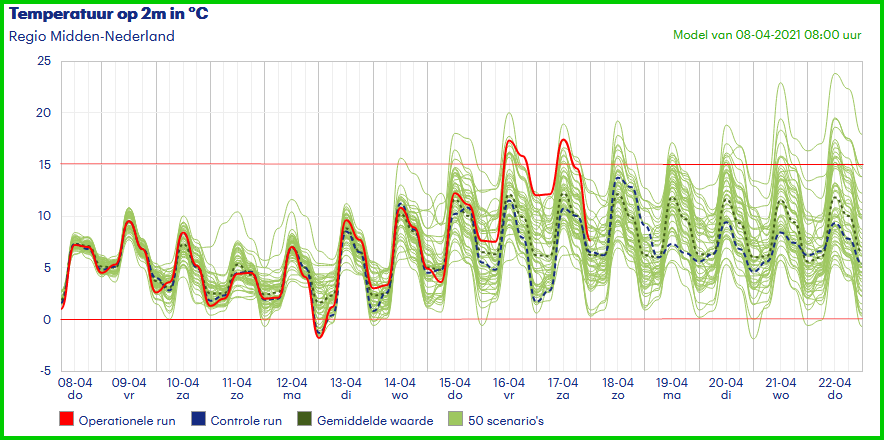884x440 pixels.
Task: Toggle the Gemiddelde waarde legend label
Action: click(x=375, y=421)
